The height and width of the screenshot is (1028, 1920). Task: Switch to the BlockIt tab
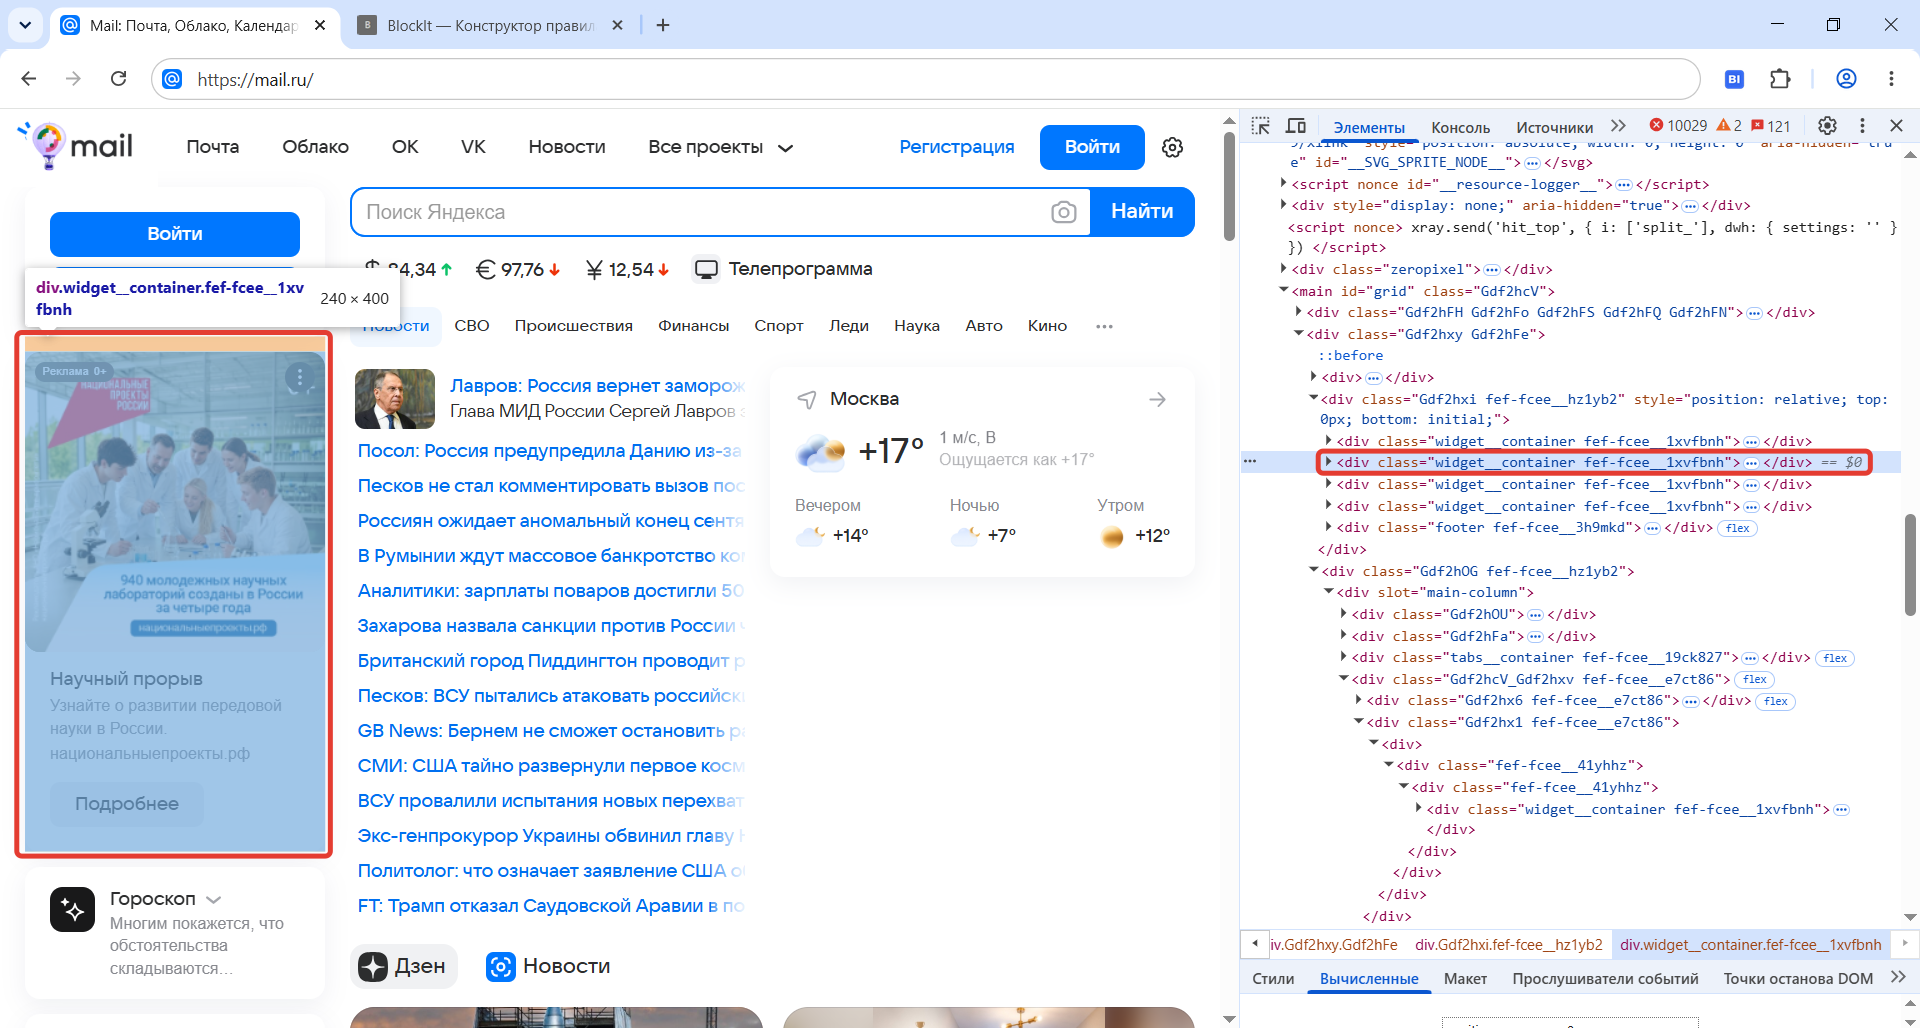click(x=488, y=25)
